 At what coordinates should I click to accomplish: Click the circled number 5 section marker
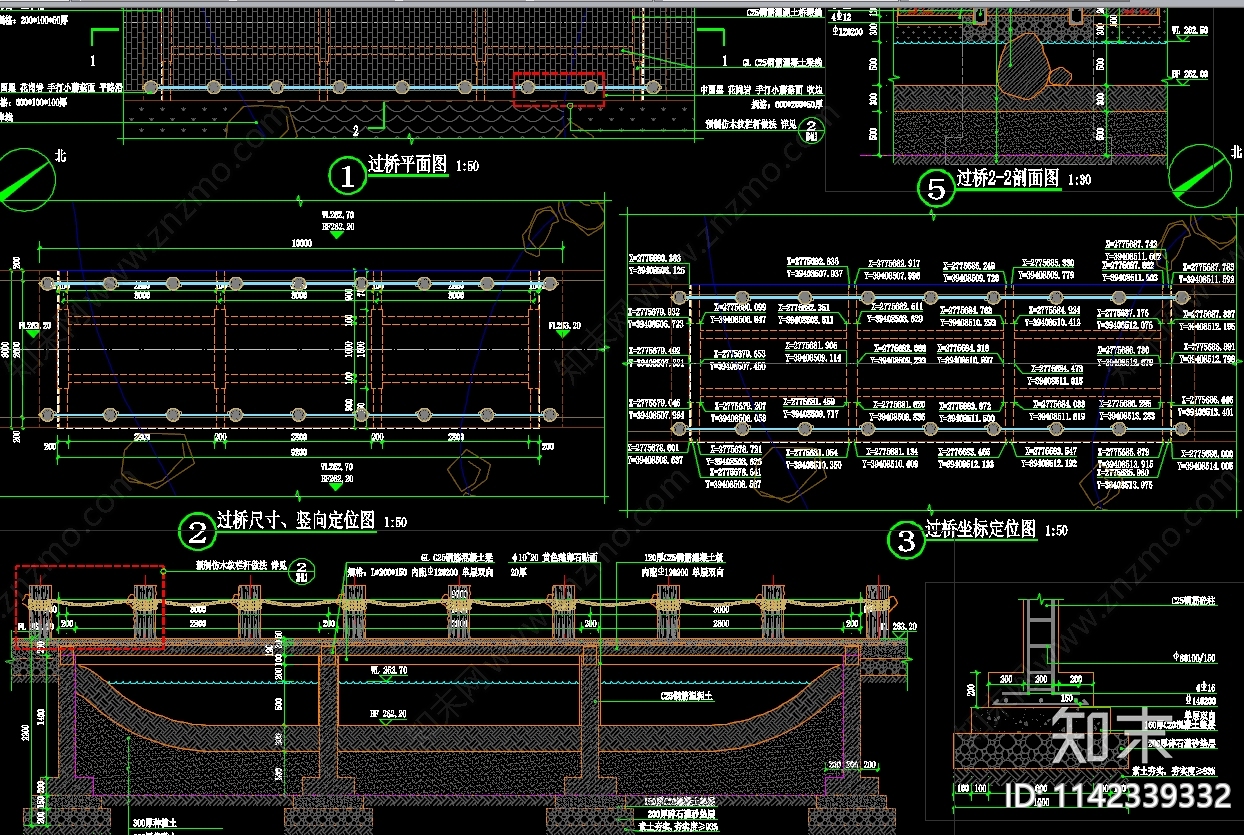click(x=936, y=189)
